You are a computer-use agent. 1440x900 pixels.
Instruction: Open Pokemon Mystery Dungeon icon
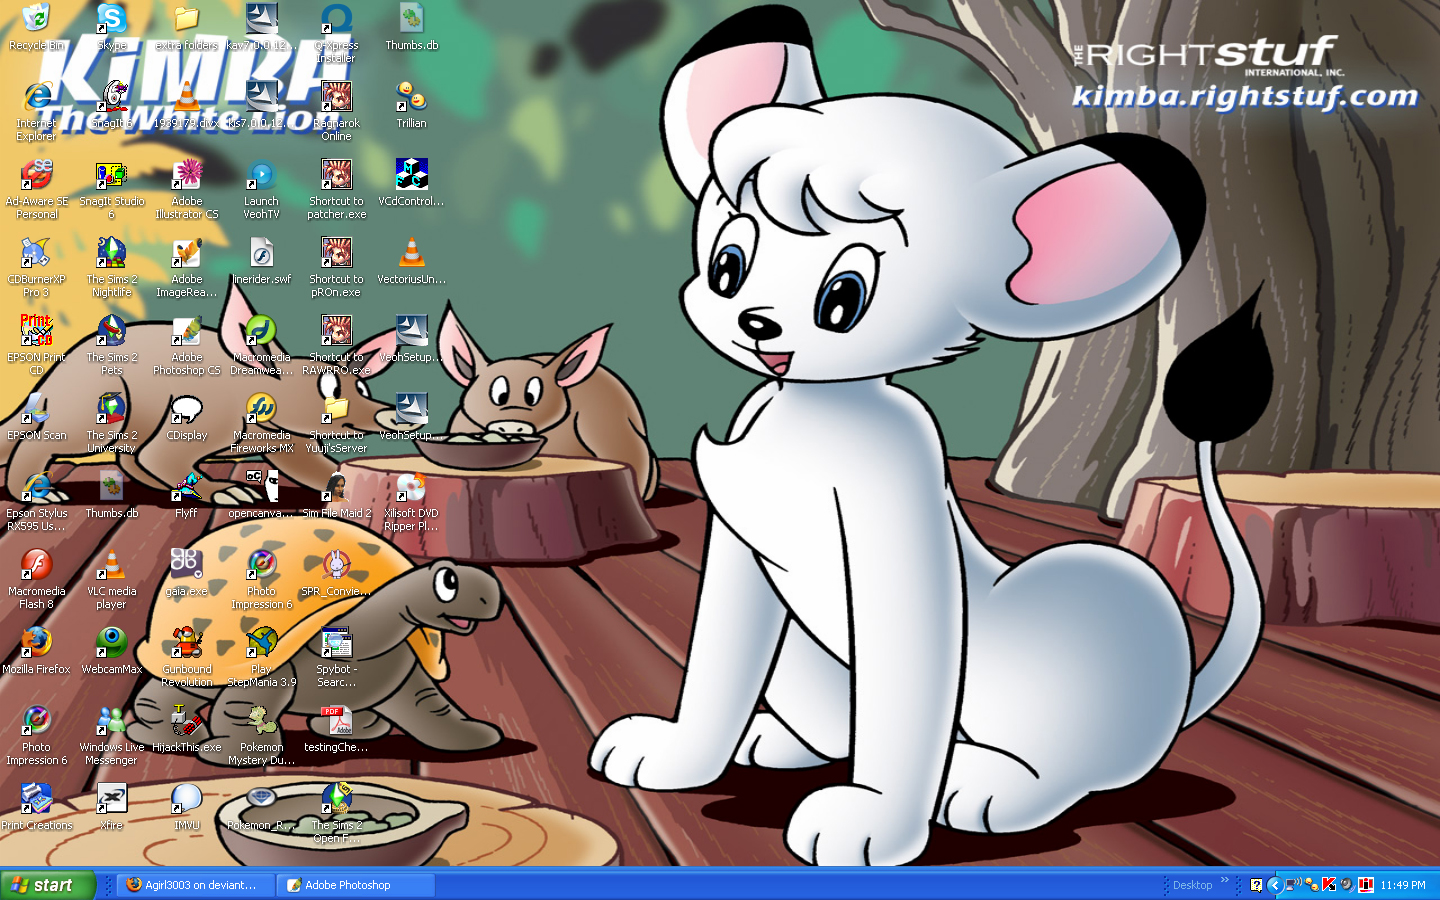tap(261, 735)
